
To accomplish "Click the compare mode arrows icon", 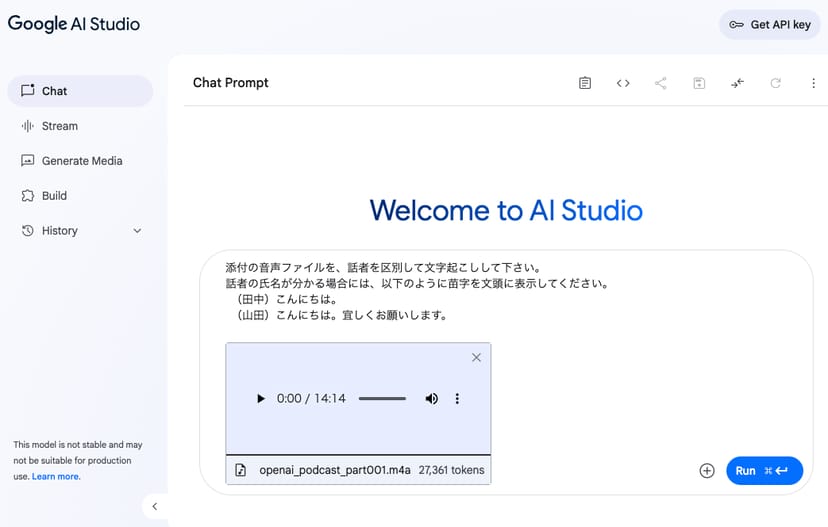I will [737, 83].
